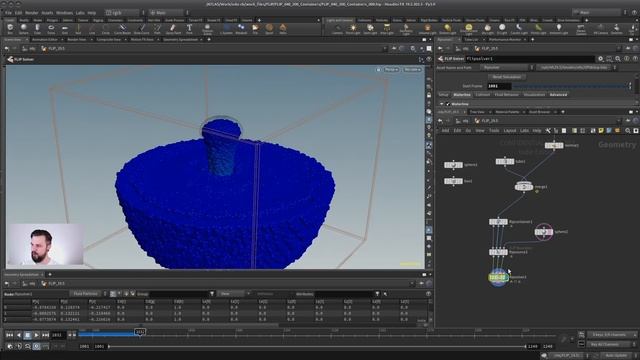Viewport: 640px width, 360px height.
Task: Click the yellow sticky note icon
Action: [601, 131]
